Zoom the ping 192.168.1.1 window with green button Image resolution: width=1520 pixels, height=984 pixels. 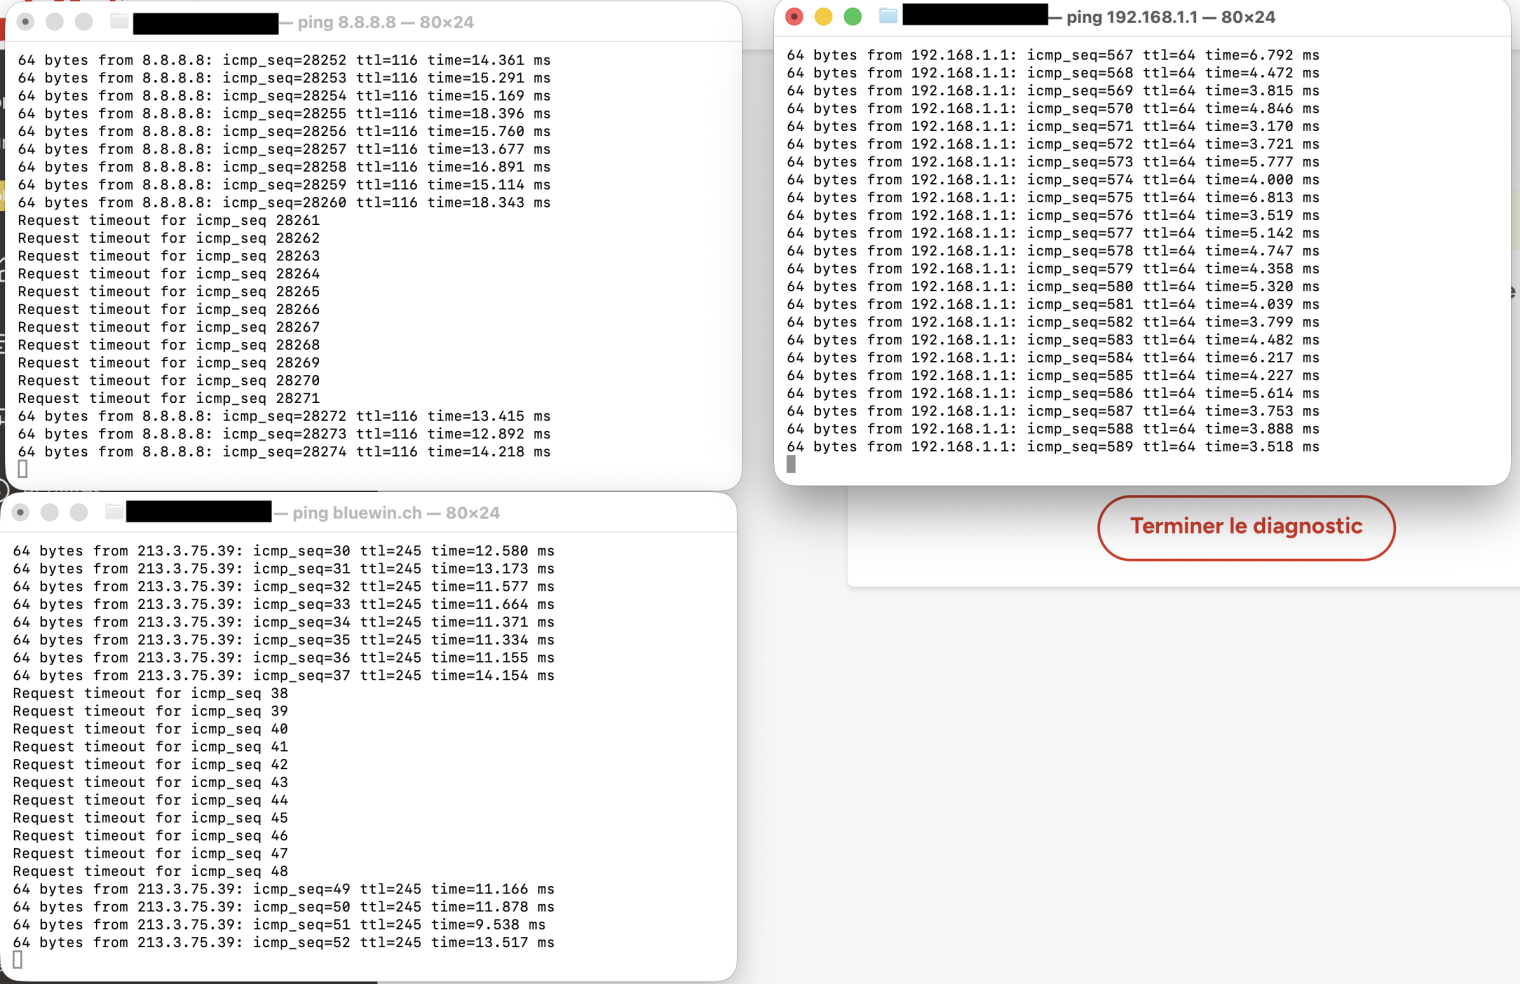pyautogui.click(x=853, y=16)
